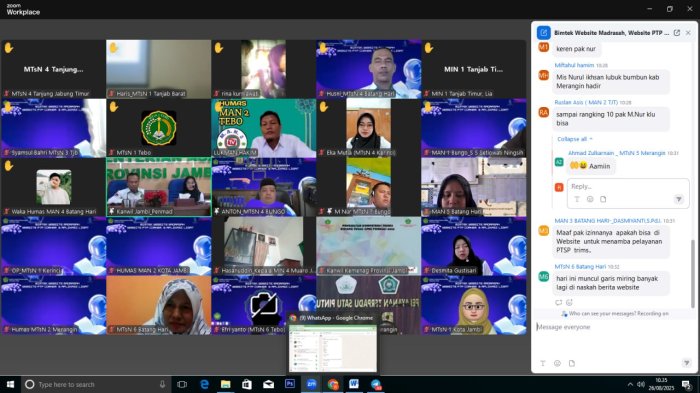Open Microsoft Word from the taskbar
This screenshot has height=393, width=700.
354,384
